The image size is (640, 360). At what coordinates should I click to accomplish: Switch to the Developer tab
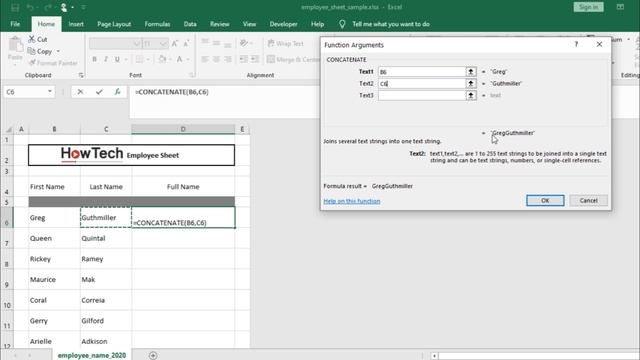pyautogui.click(x=283, y=24)
